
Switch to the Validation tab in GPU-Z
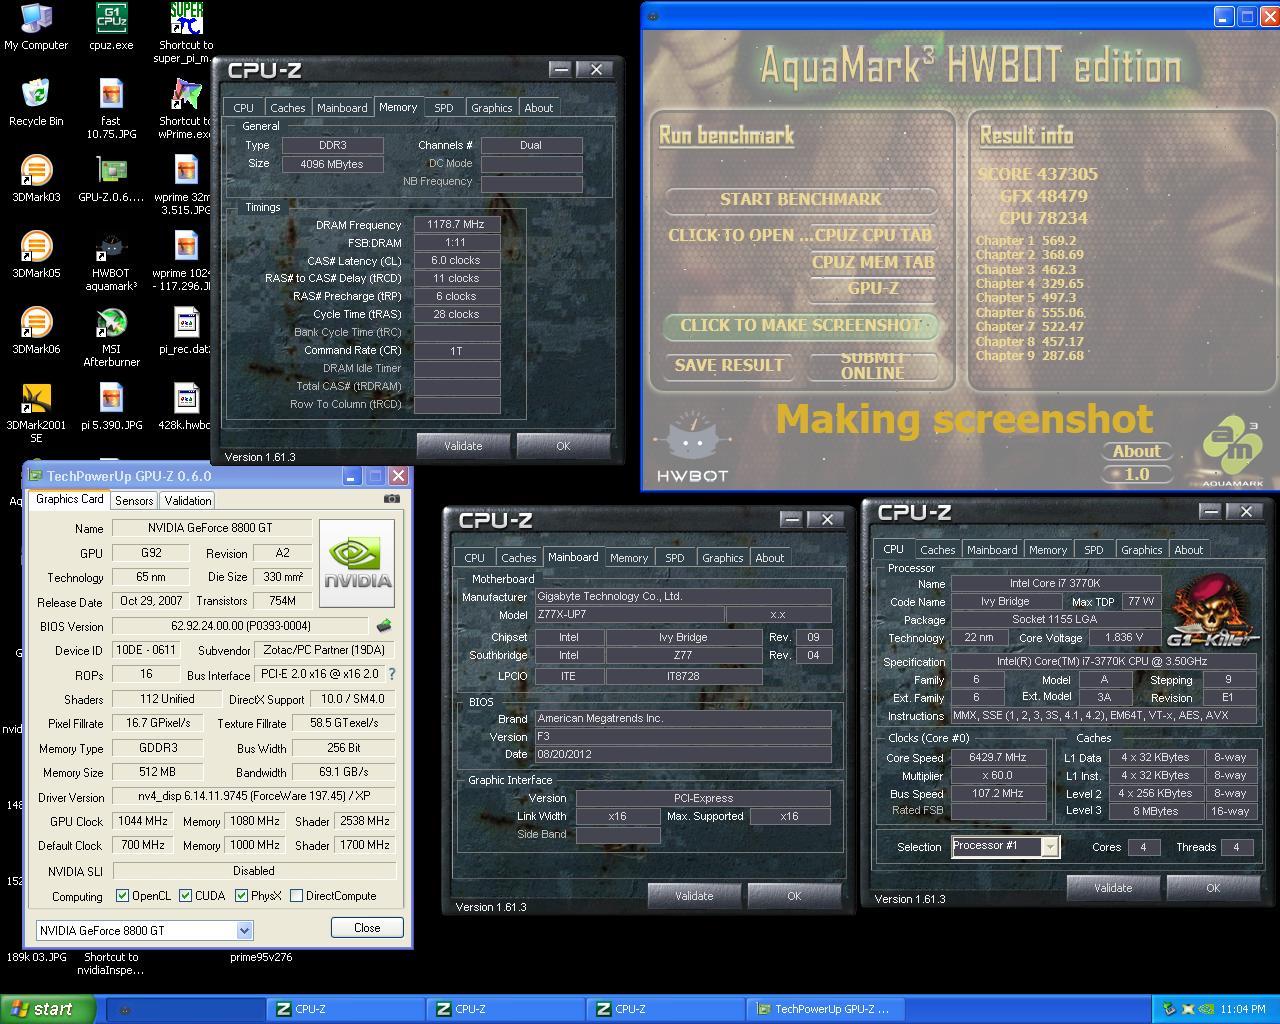(x=188, y=500)
